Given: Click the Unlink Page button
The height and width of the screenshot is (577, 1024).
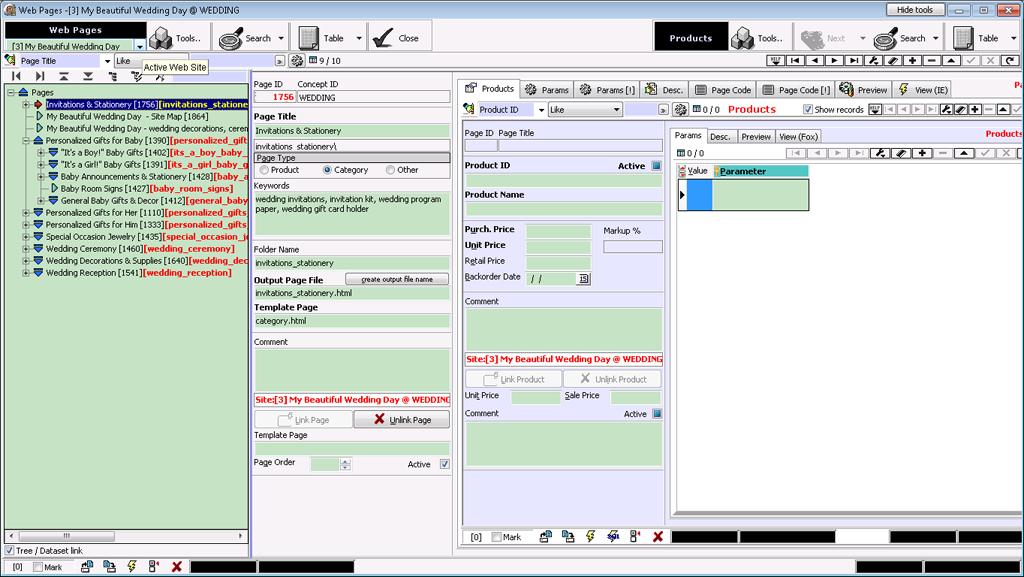Looking at the screenshot, I should (401, 420).
